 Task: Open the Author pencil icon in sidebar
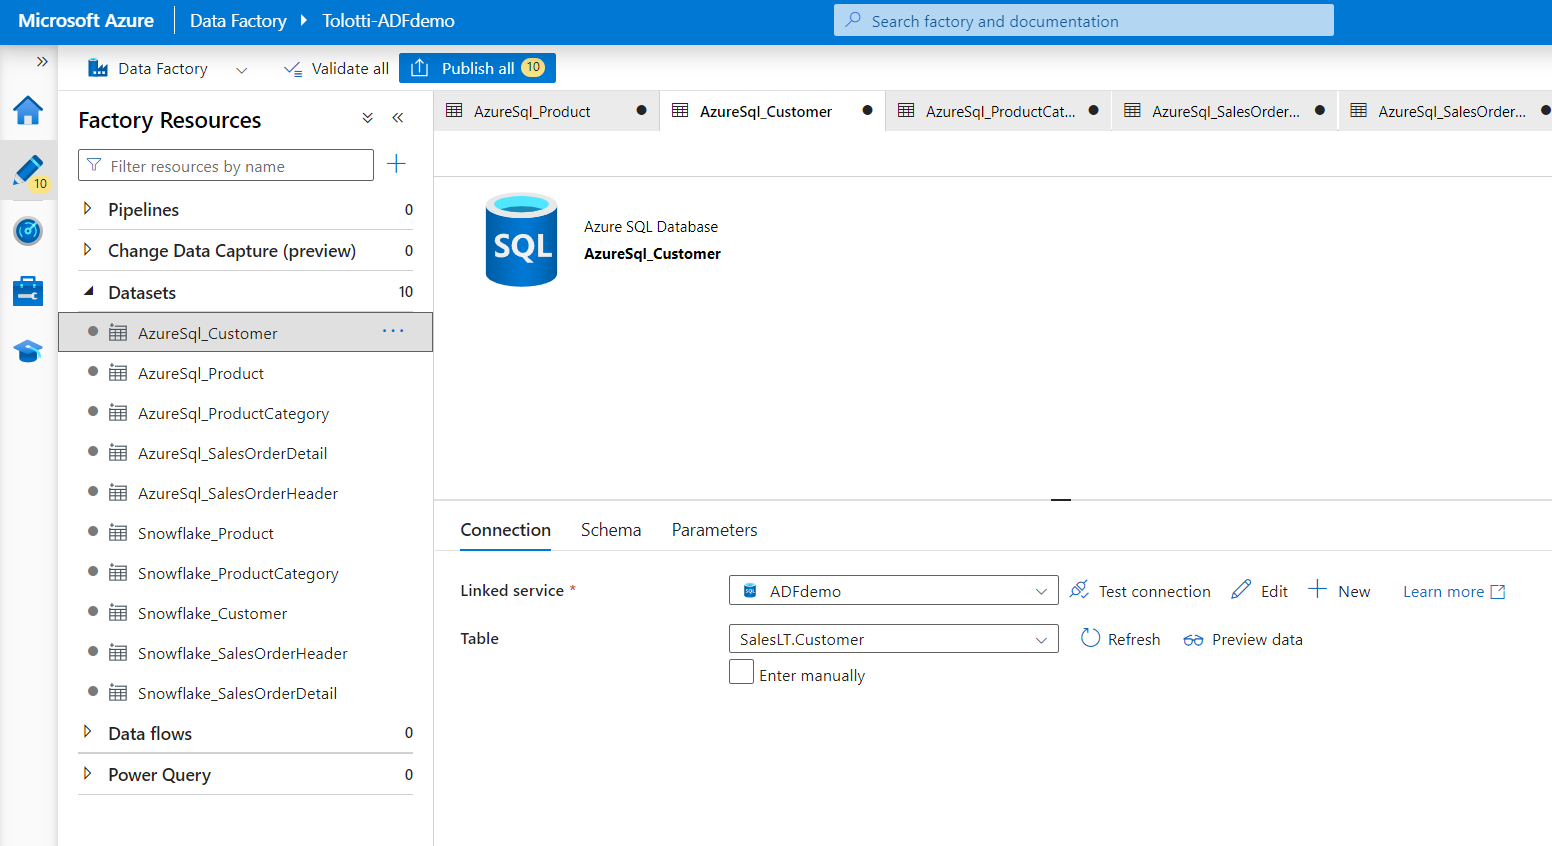pos(28,171)
